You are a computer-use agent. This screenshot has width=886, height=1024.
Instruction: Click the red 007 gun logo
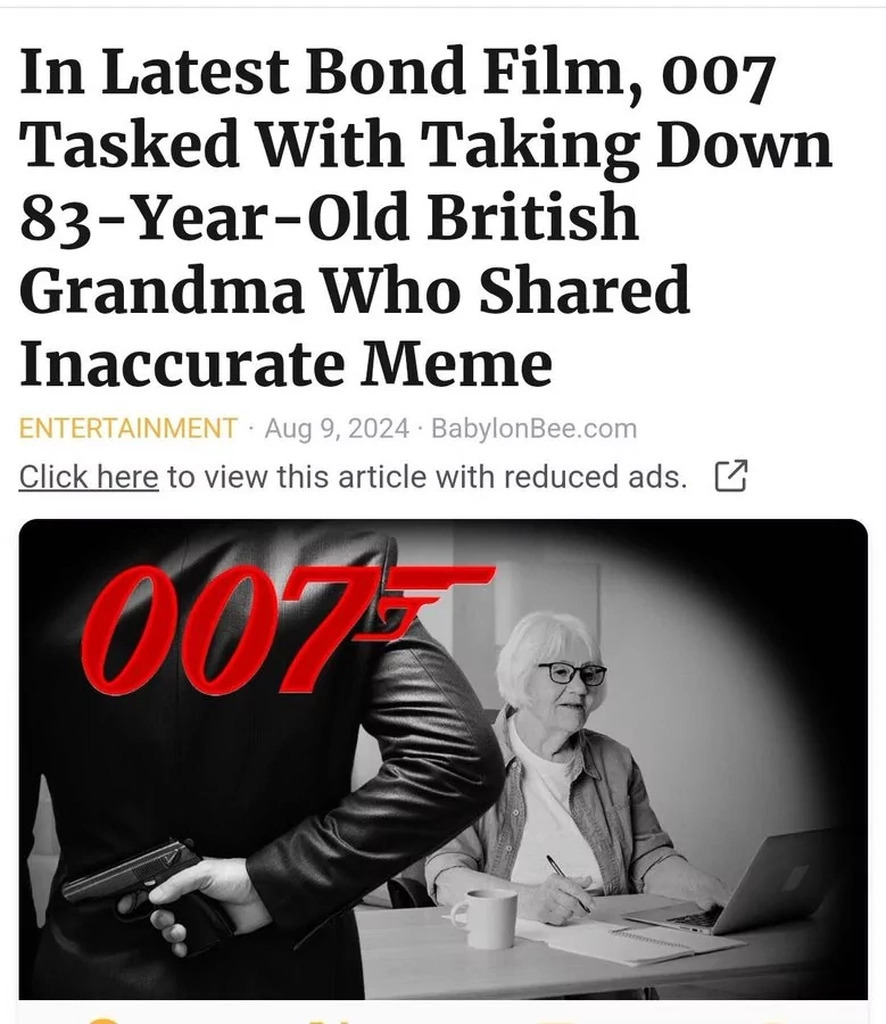[x=287, y=628]
